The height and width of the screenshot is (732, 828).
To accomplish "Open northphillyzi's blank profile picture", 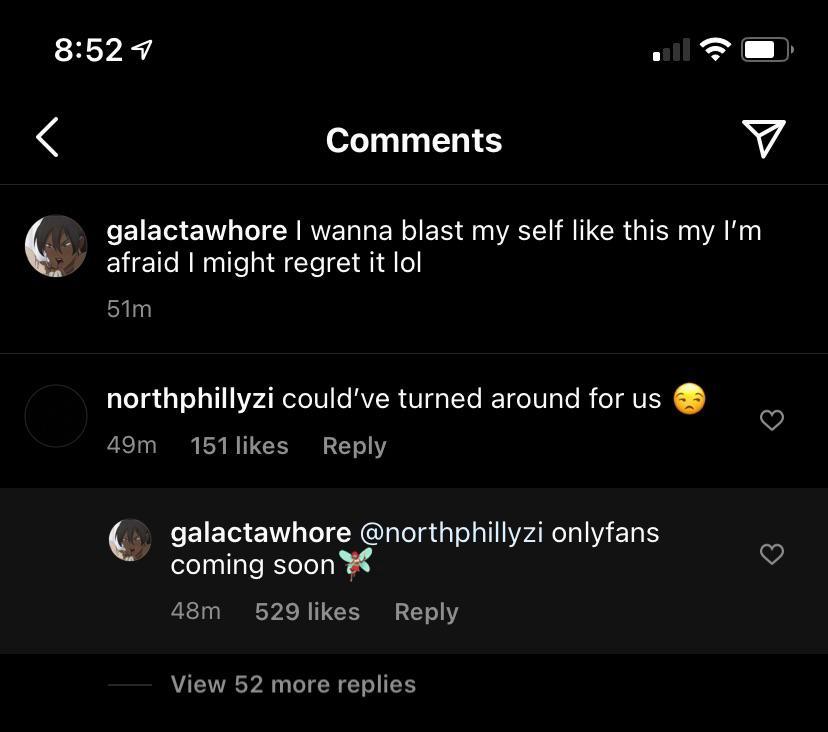I will coord(56,416).
